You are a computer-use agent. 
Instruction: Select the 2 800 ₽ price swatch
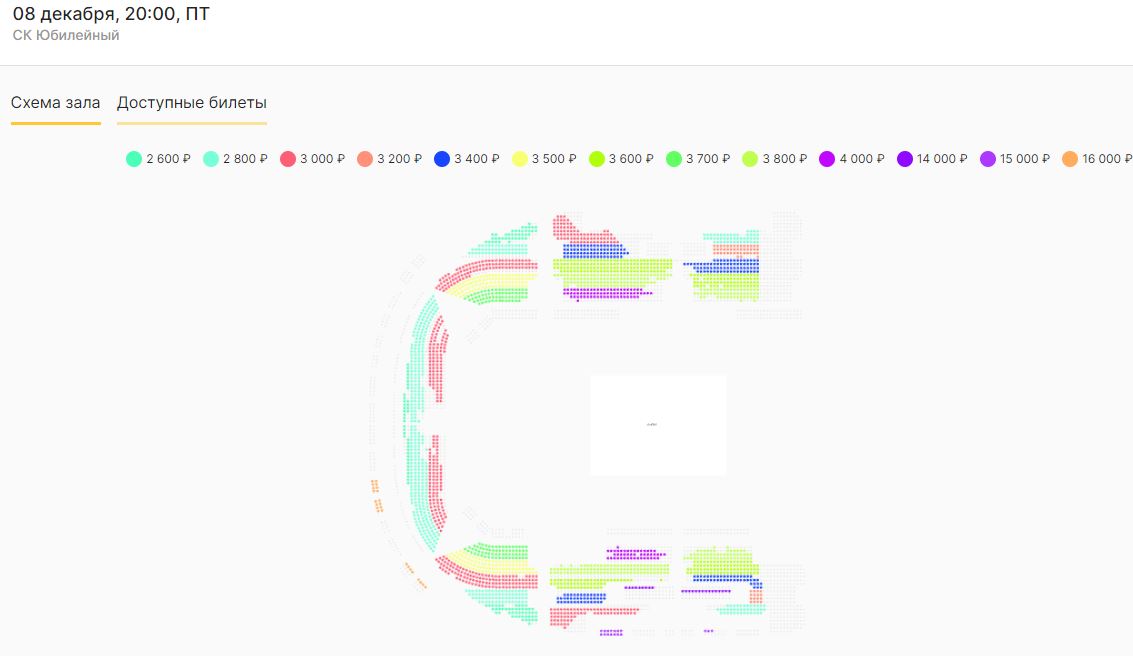coord(211,159)
